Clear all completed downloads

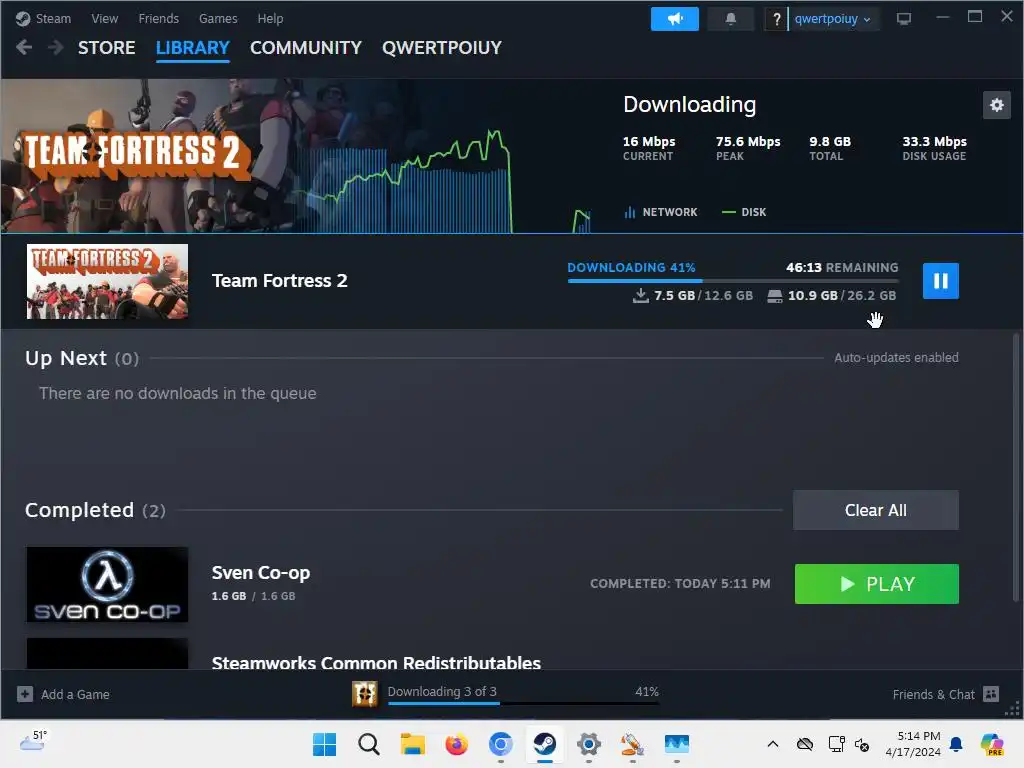876,510
